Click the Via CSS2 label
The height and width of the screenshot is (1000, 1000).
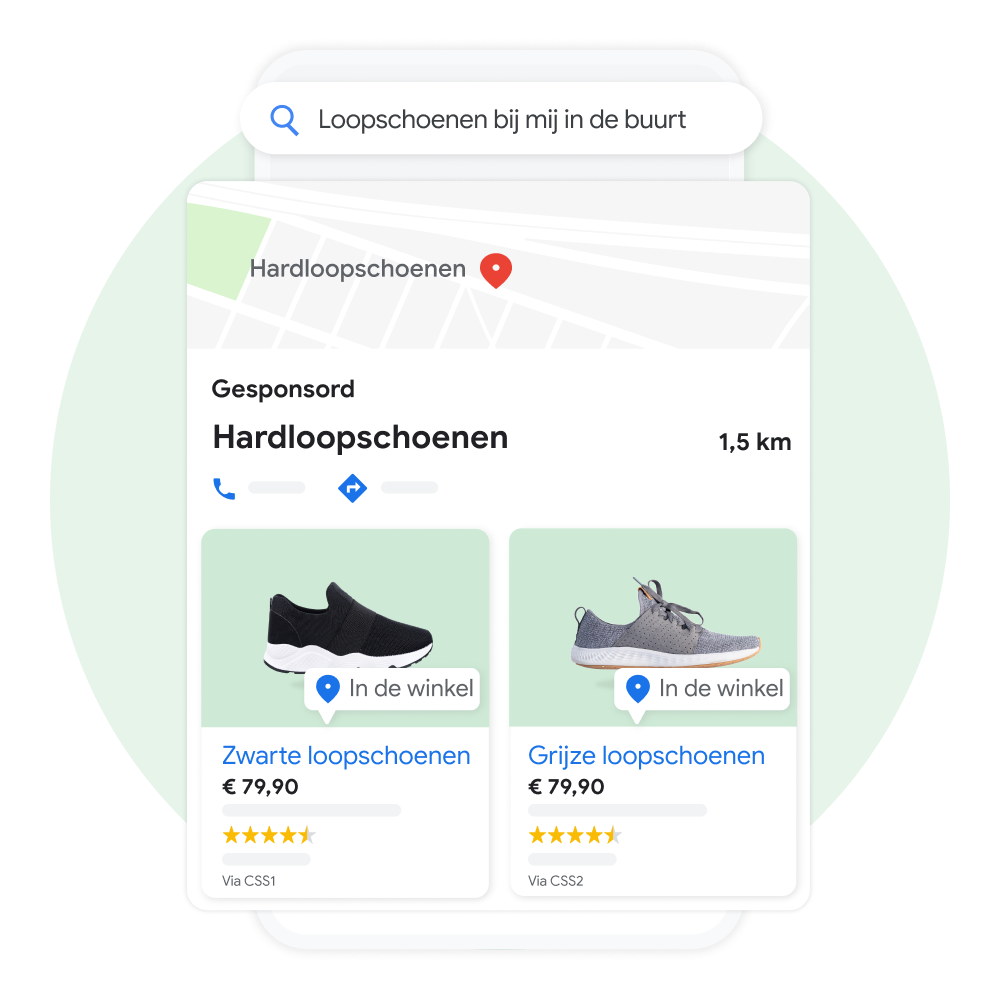(x=555, y=881)
